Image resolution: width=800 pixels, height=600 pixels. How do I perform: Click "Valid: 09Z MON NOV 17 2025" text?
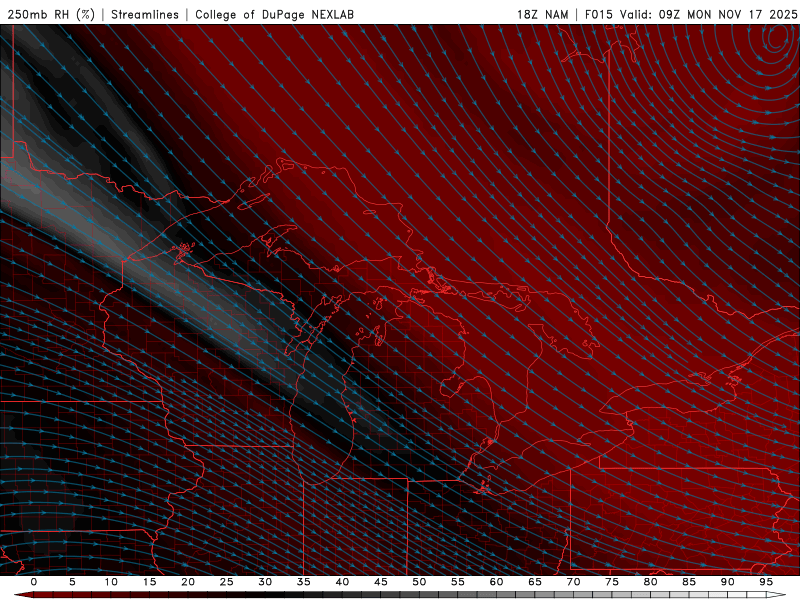[709, 15]
